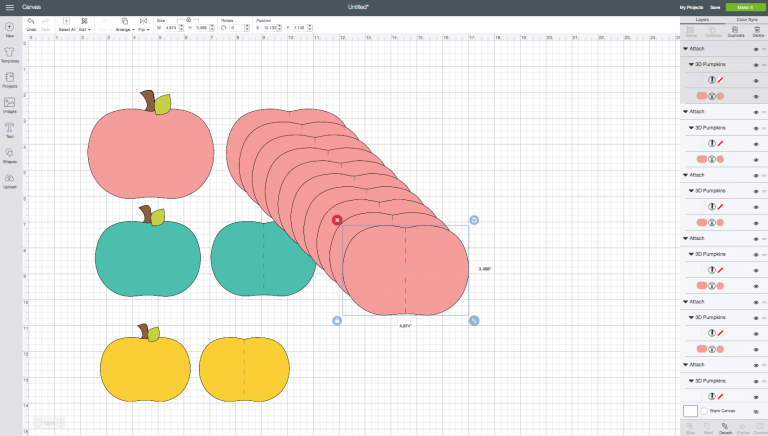
Task: Add Text to the canvas
Action: coord(9,130)
